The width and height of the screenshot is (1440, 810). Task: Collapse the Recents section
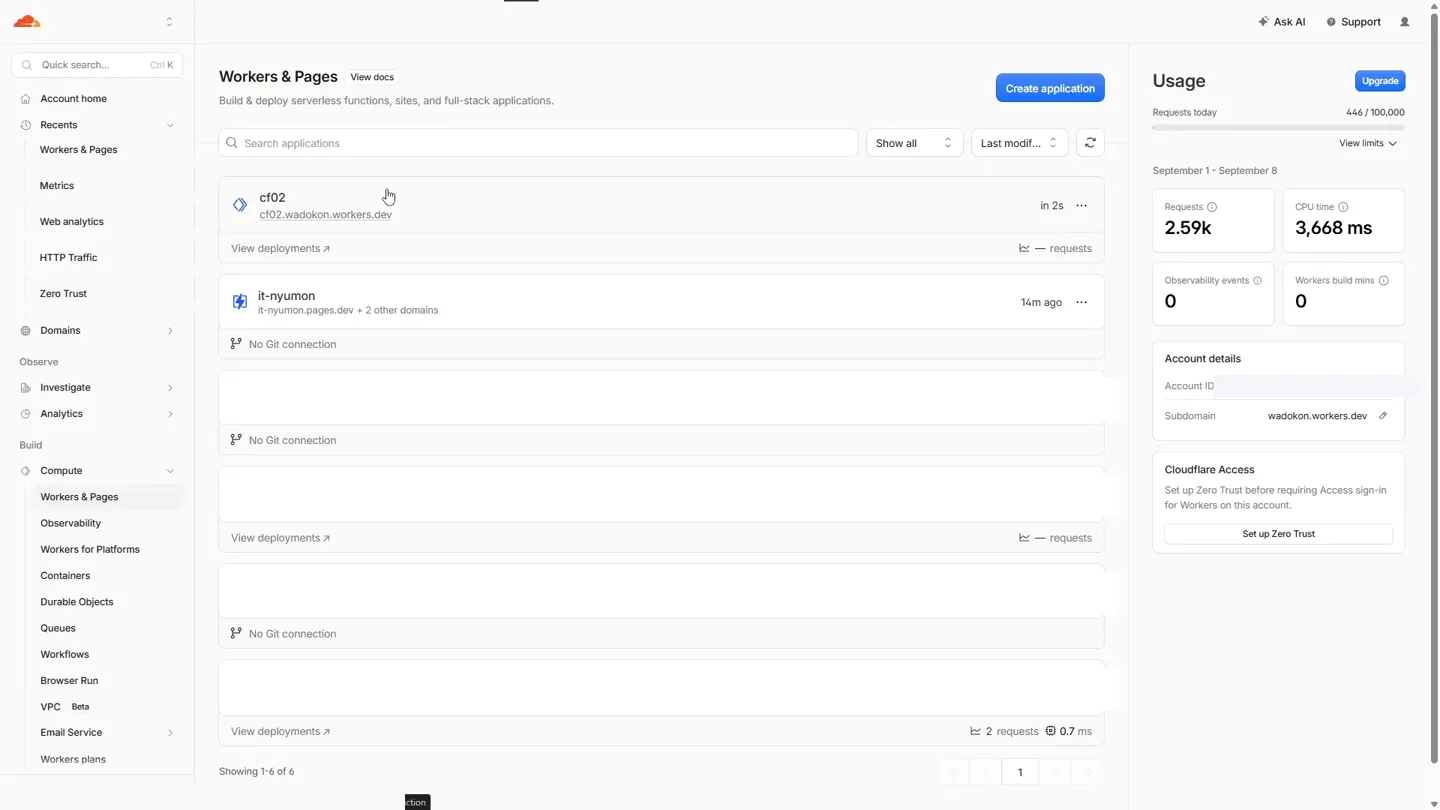(x=170, y=125)
